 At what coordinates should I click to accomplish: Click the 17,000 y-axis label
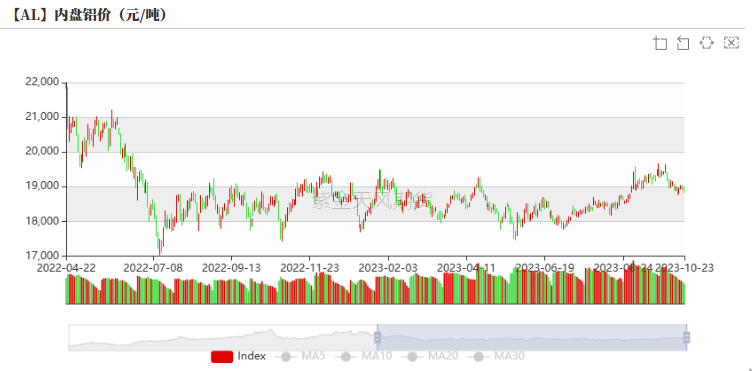coord(42,255)
